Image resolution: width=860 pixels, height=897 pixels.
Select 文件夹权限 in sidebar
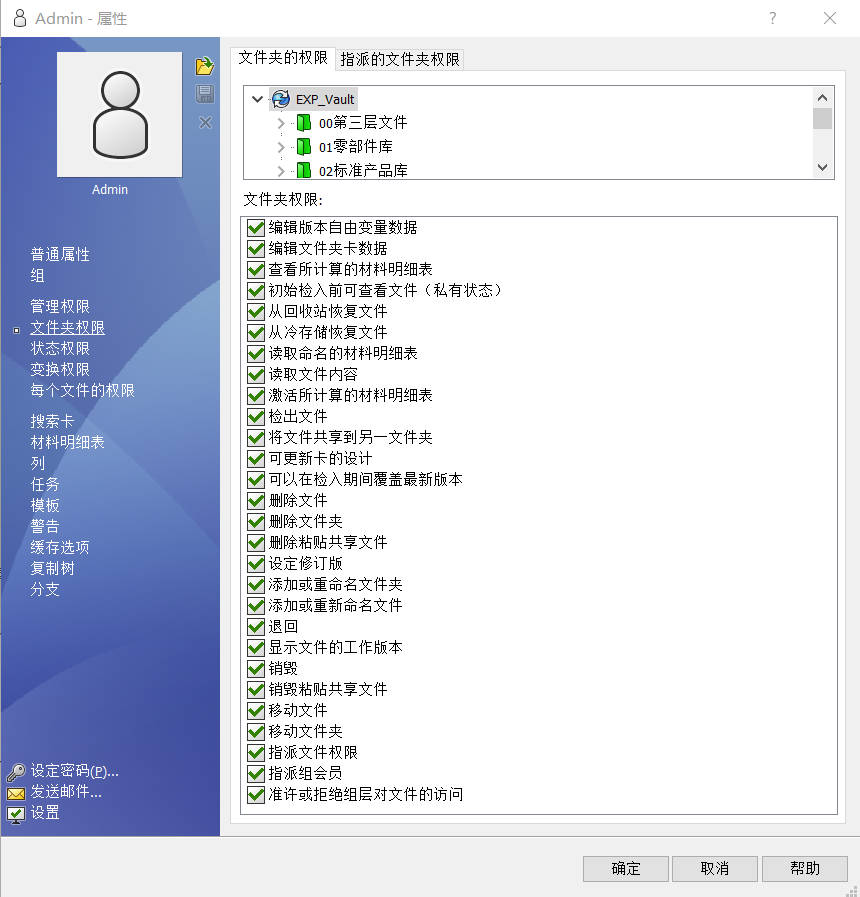(x=68, y=328)
